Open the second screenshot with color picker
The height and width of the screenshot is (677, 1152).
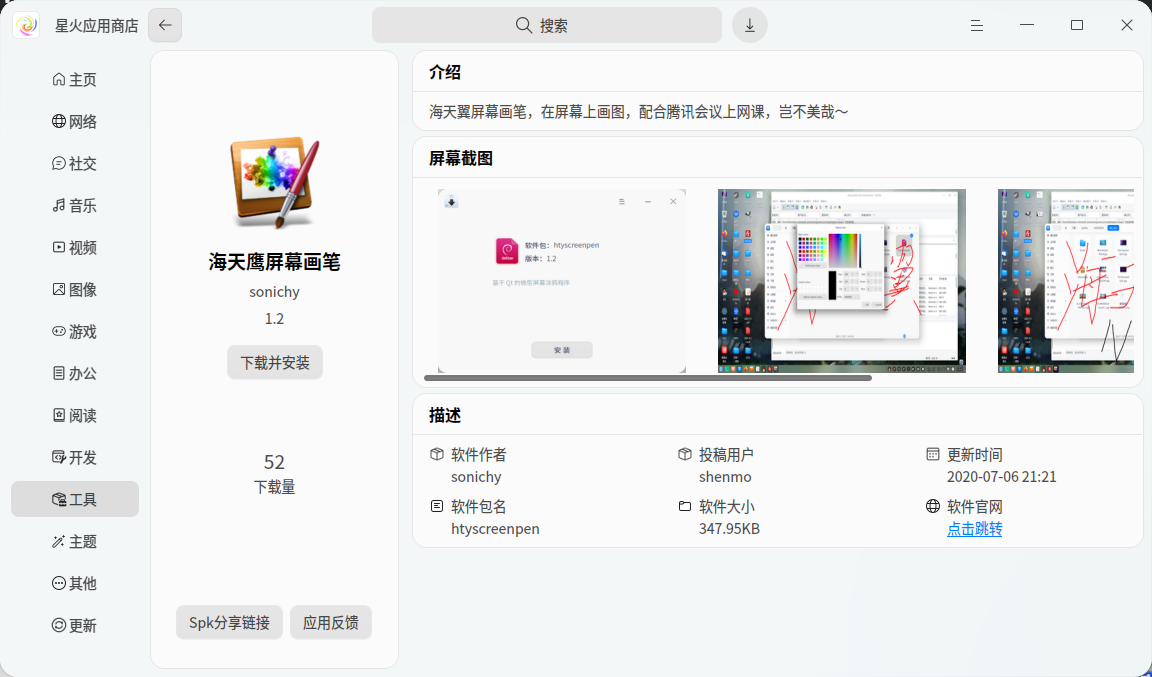842,281
